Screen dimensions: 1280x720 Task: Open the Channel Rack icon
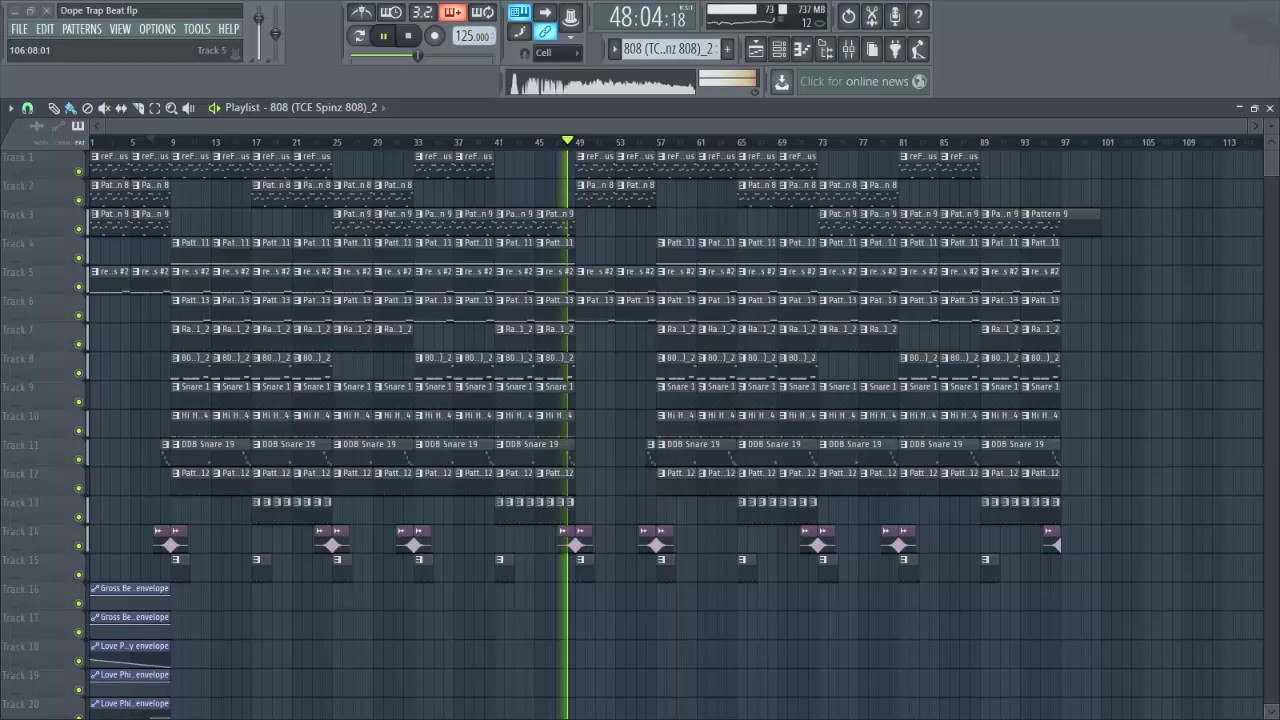tap(778, 50)
